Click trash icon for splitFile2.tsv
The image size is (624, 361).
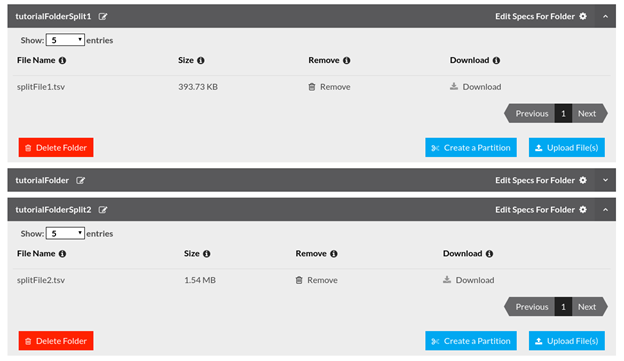pyautogui.click(x=299, y=280)
